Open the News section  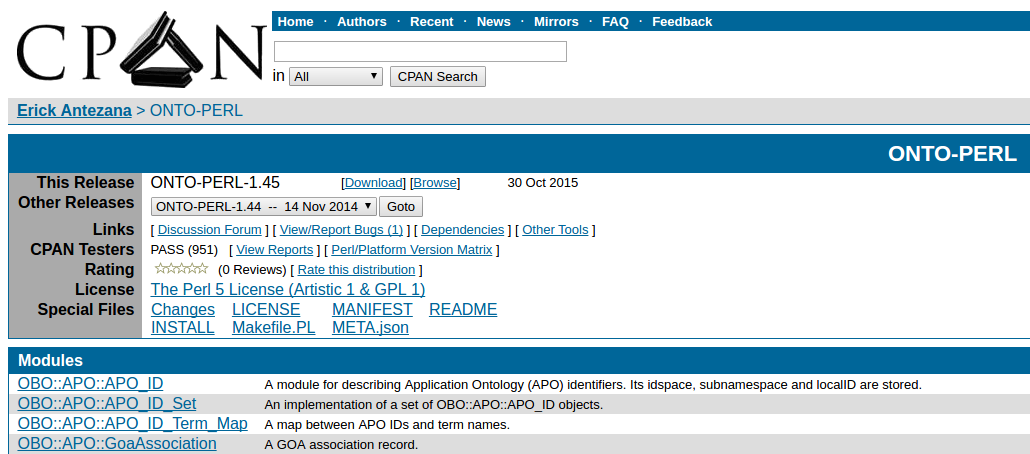coord(493,22)
